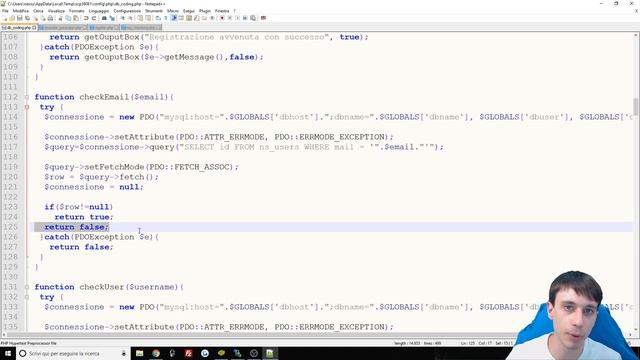Toggle synchronized horizontal scrolling icon
Viewport: 640px width, 360px height.
click(x=148, y=18)
